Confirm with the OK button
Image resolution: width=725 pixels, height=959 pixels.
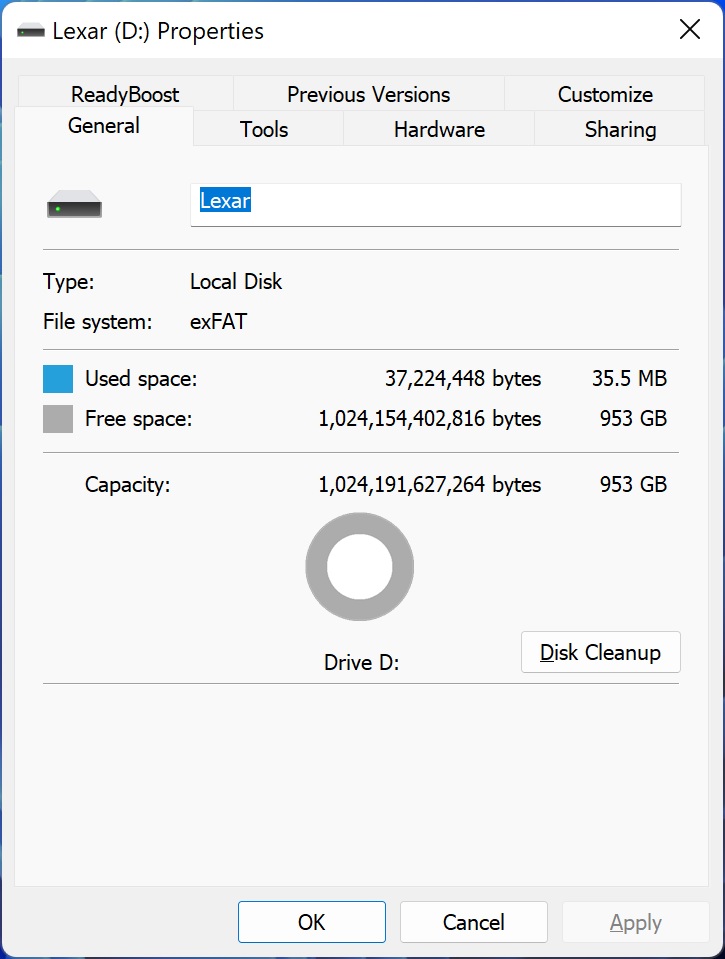click(x=311, y=922)
